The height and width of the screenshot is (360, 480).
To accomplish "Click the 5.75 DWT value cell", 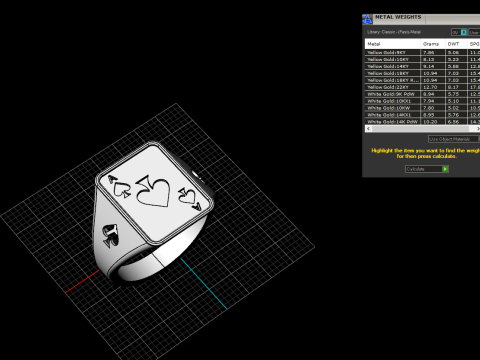I will (x=456, y=94).
